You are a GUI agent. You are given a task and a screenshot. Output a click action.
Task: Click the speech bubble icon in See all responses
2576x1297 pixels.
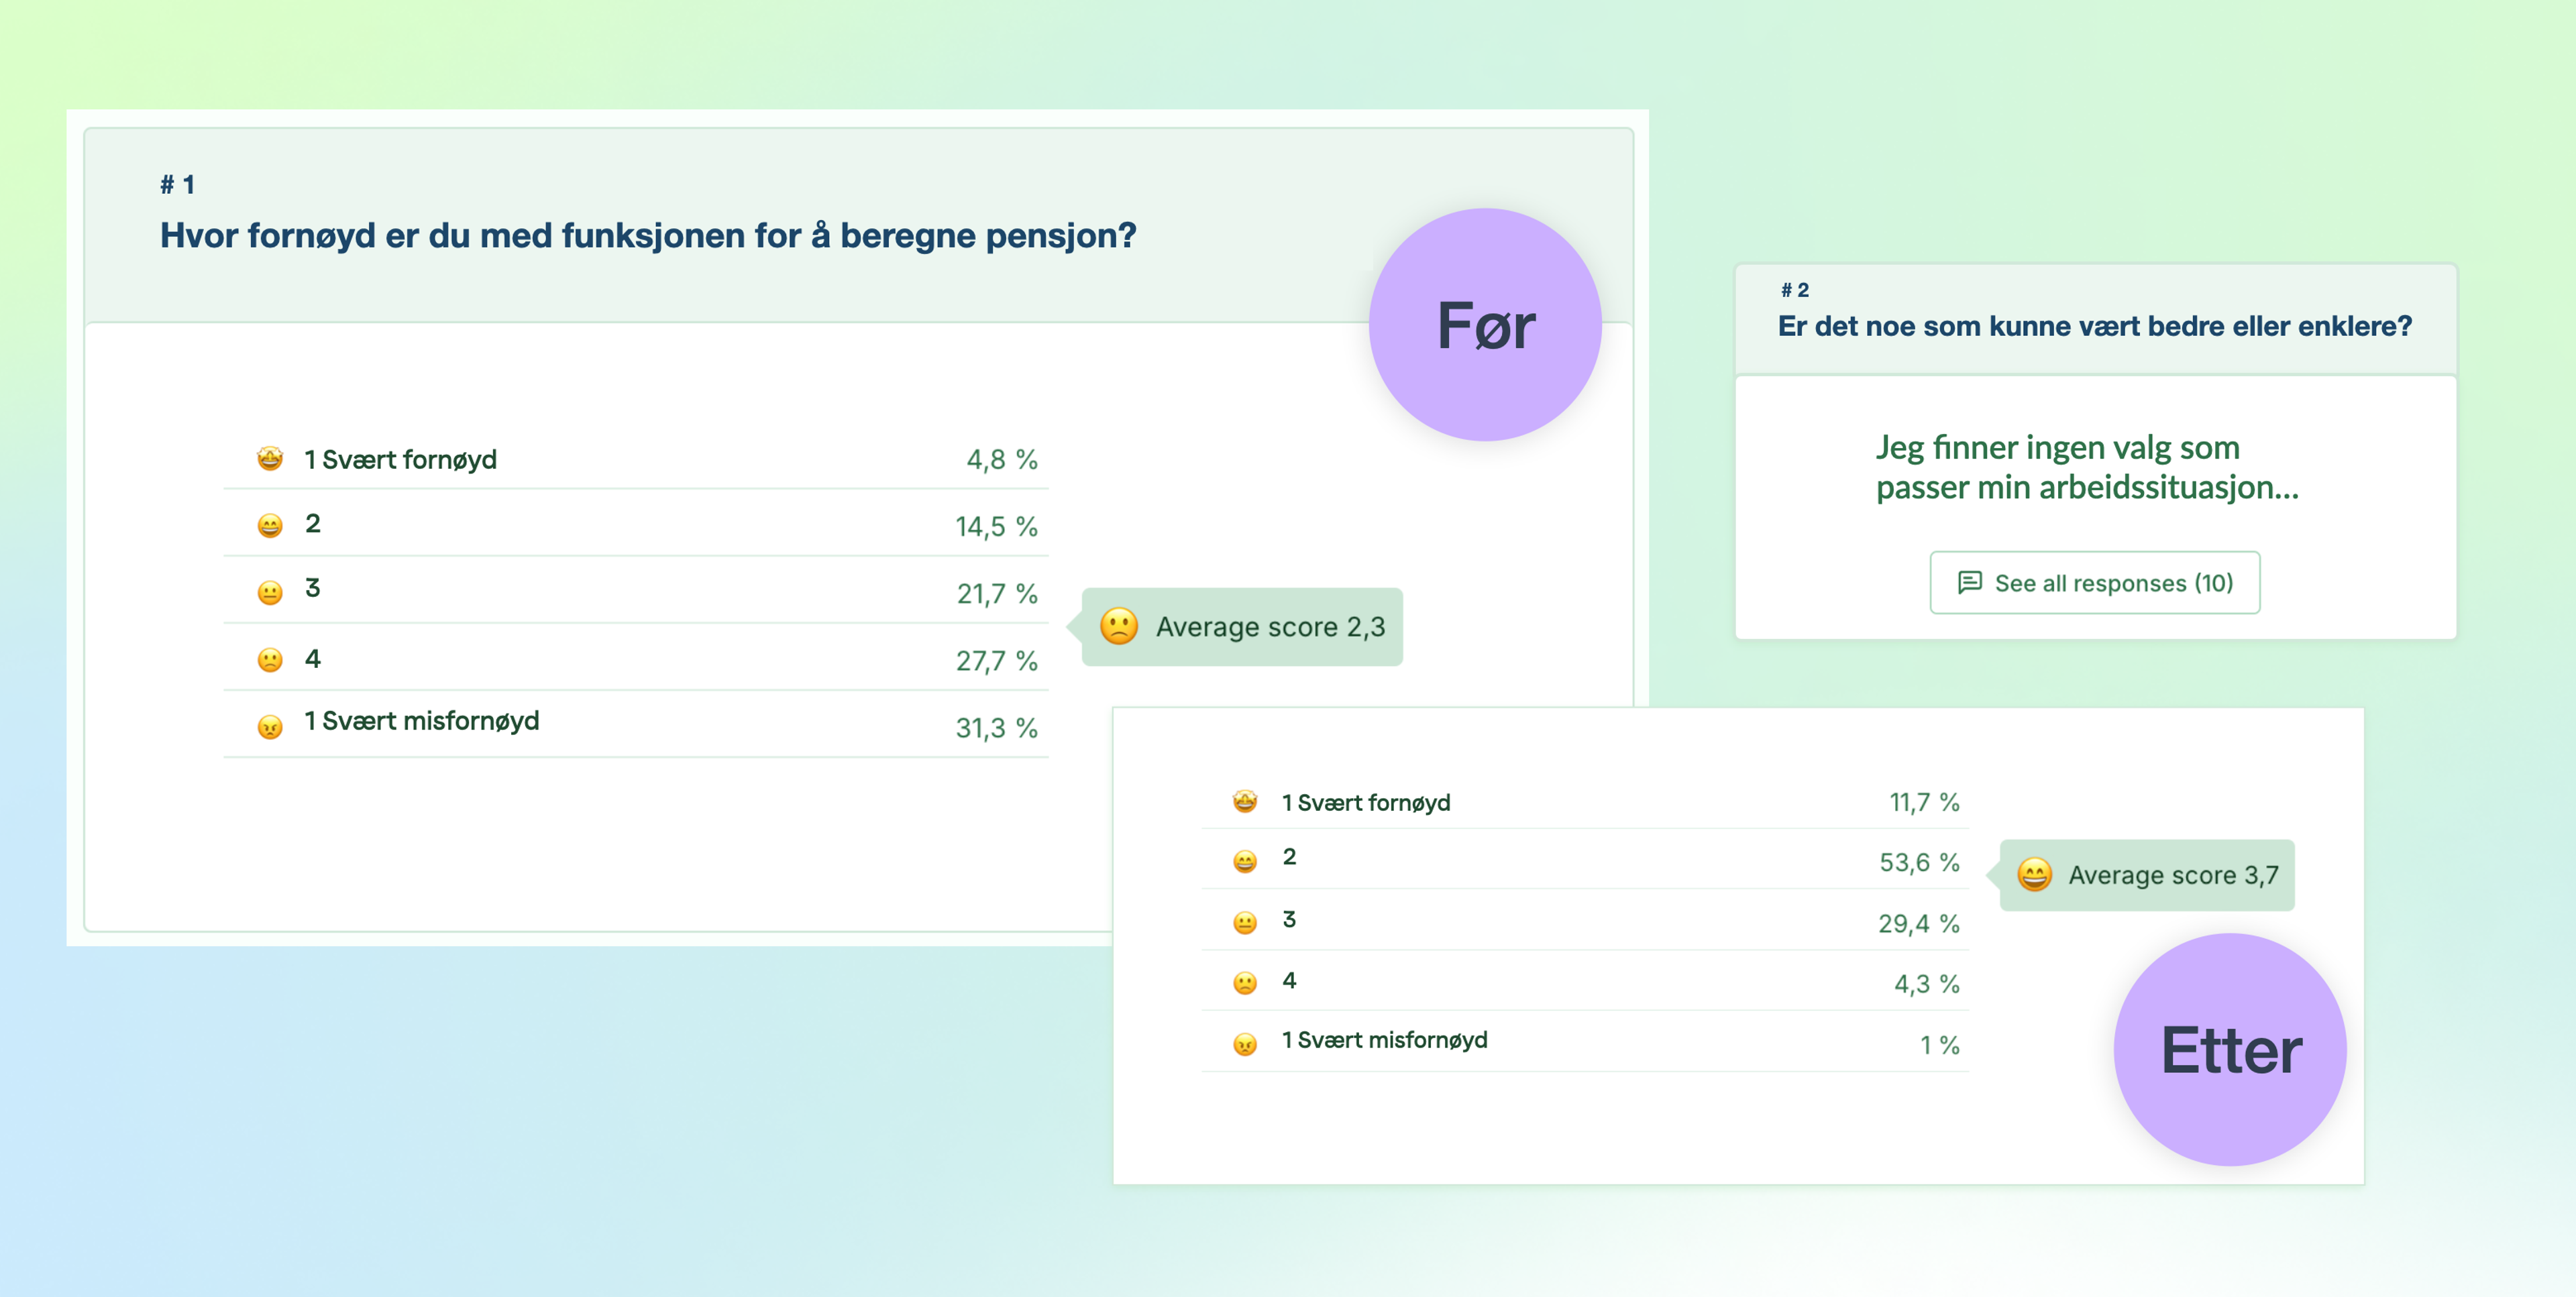1969,582
